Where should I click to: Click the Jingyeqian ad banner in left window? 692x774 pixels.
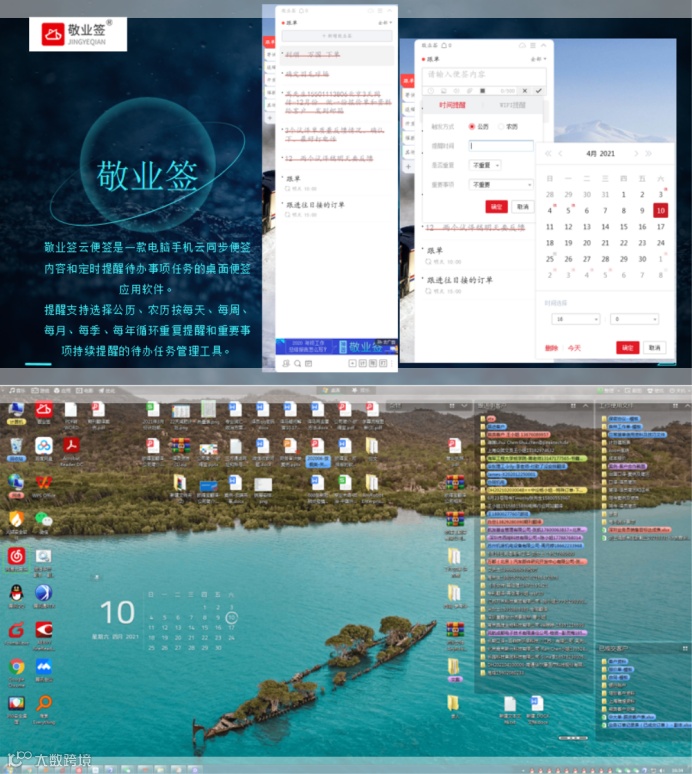click(337, 347)
